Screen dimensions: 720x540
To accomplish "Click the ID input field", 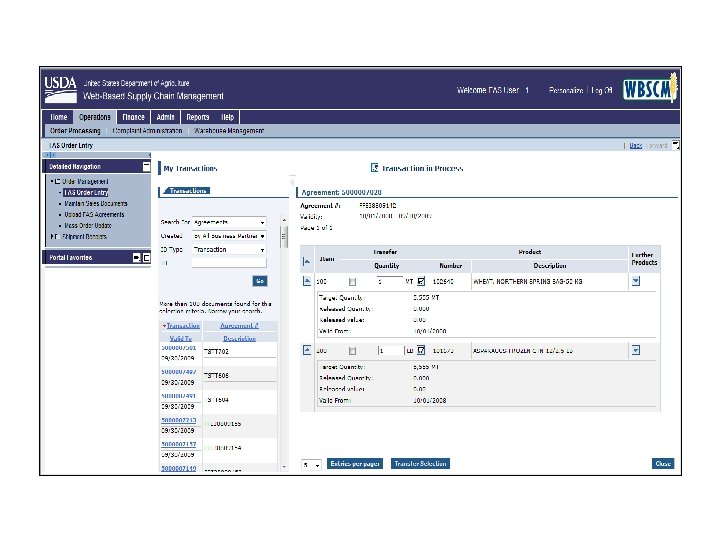I will pos(229,263).
